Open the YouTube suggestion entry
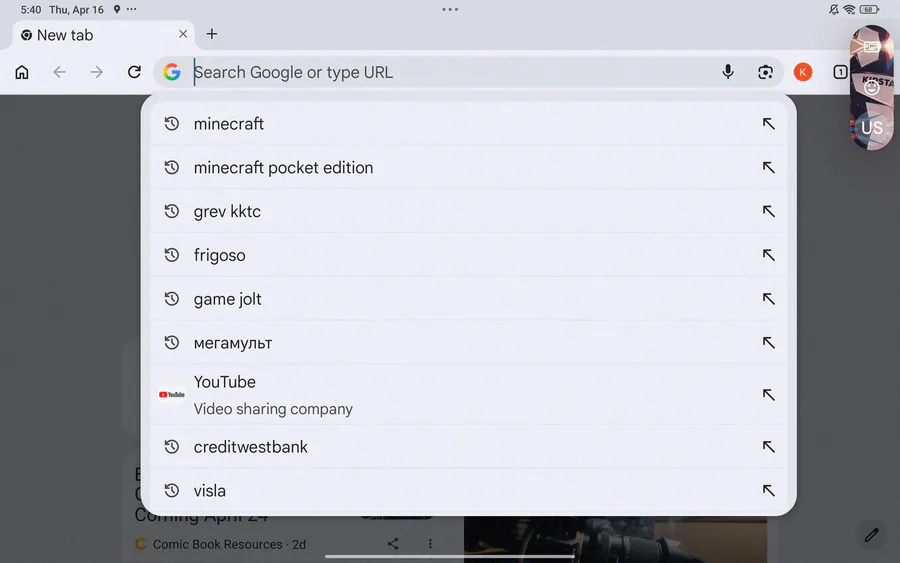 tap(273, 394)
